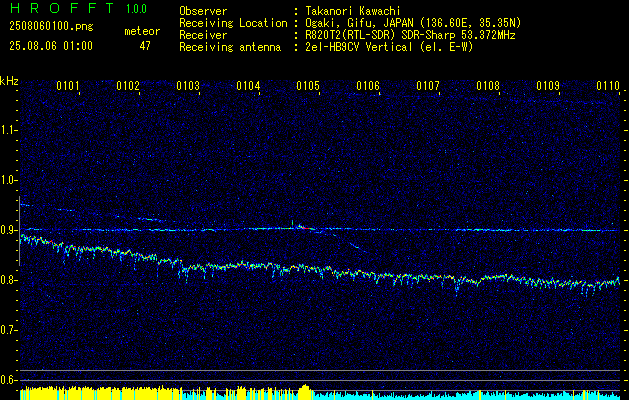Click the 0.8 kHz axis label
Viewport: 629px width, 400px height.
pyautogui.click(x=8, y=280)
